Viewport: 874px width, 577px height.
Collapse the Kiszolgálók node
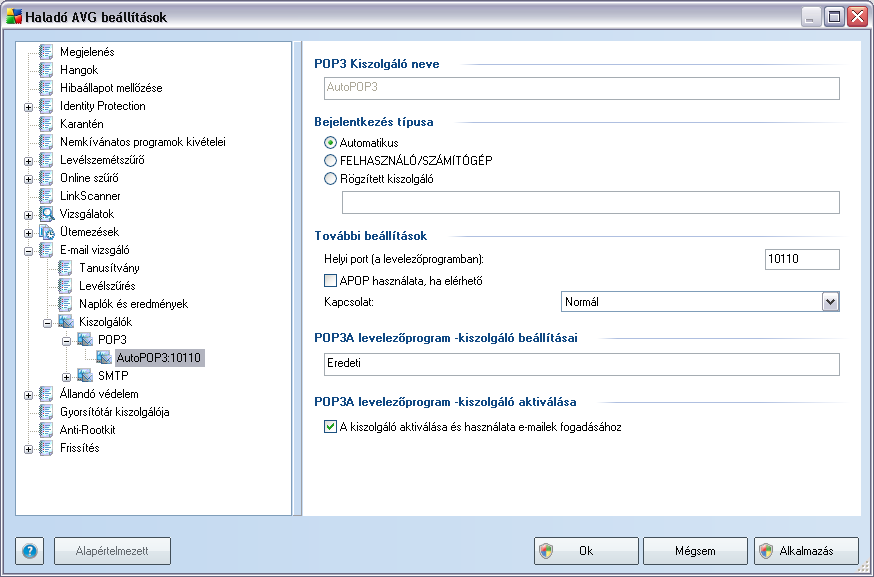coord(47,323)
